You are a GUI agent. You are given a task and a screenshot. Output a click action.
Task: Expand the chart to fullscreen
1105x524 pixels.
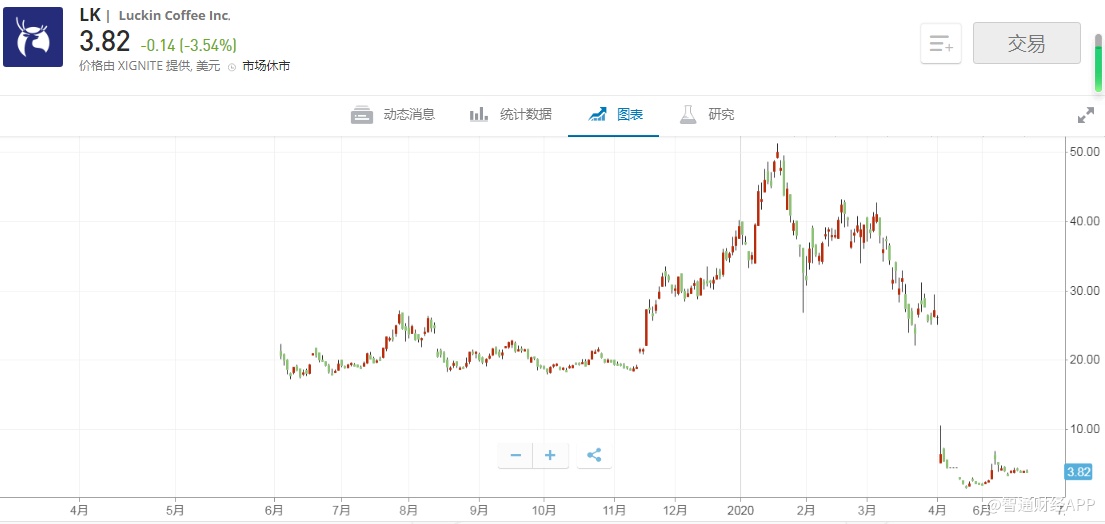[x=1085, y=115]
